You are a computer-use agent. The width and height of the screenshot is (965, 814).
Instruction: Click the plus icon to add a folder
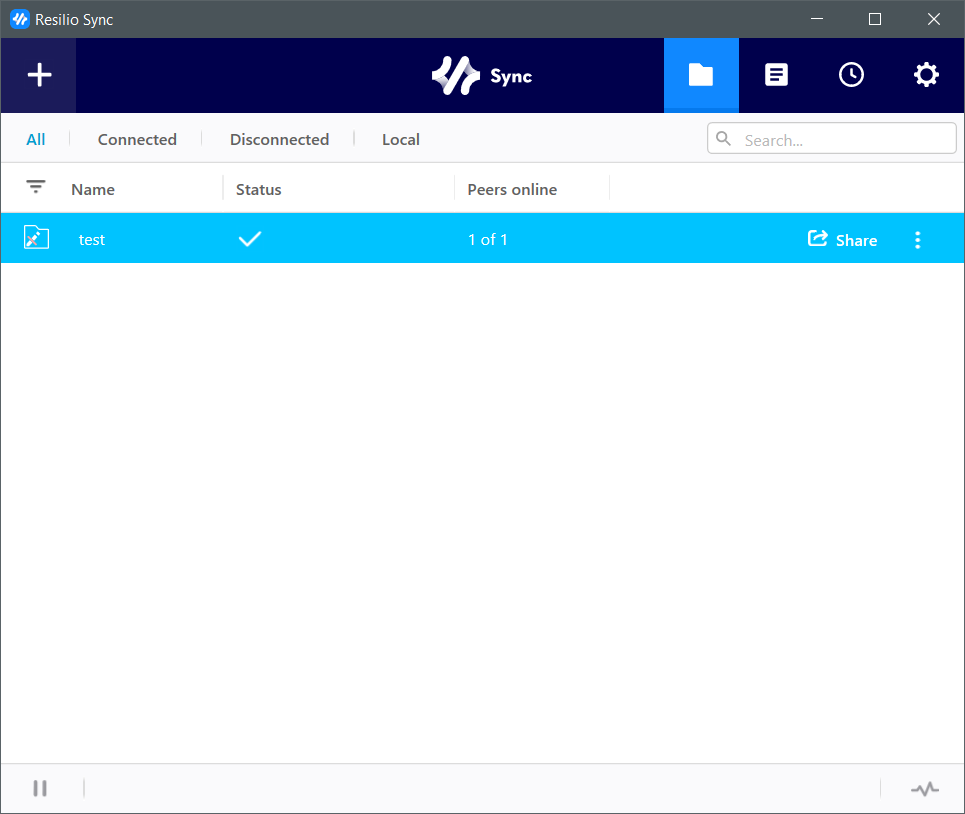39,75
